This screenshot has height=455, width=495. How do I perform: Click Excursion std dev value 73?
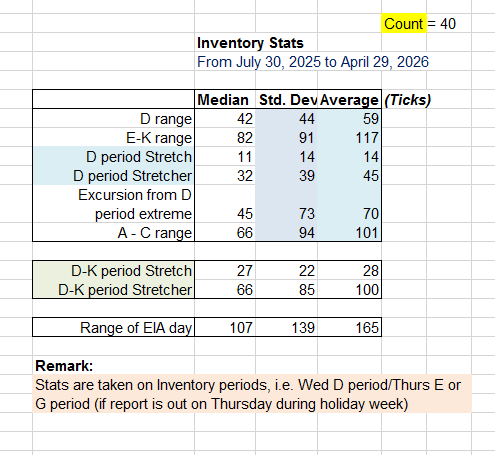click(x=286, y=213)
